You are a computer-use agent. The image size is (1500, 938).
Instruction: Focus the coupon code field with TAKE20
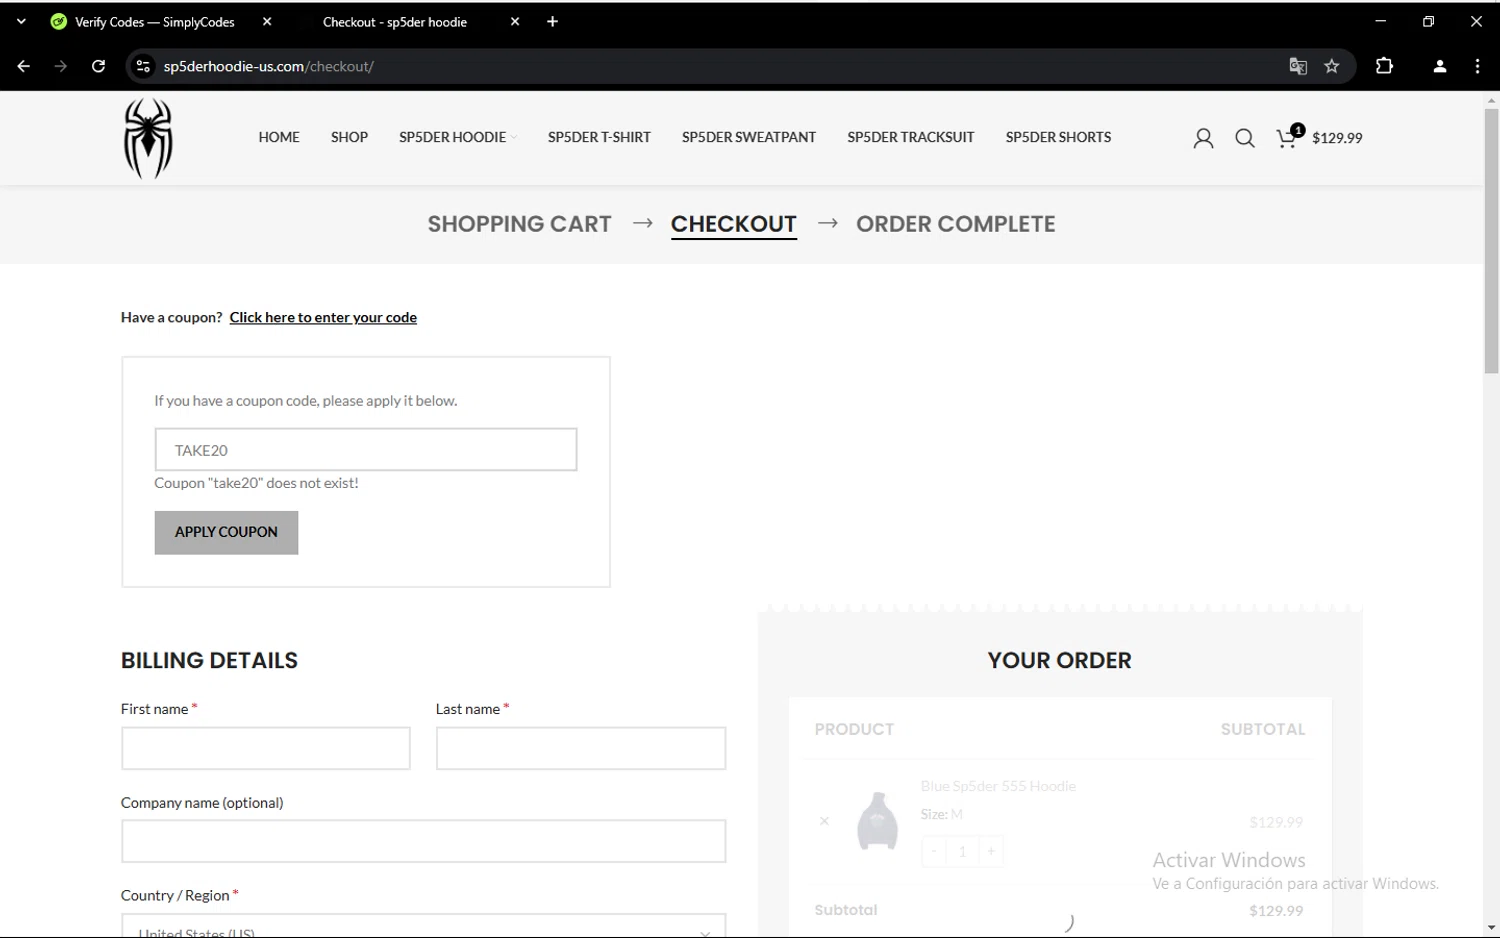pos(366,450)
